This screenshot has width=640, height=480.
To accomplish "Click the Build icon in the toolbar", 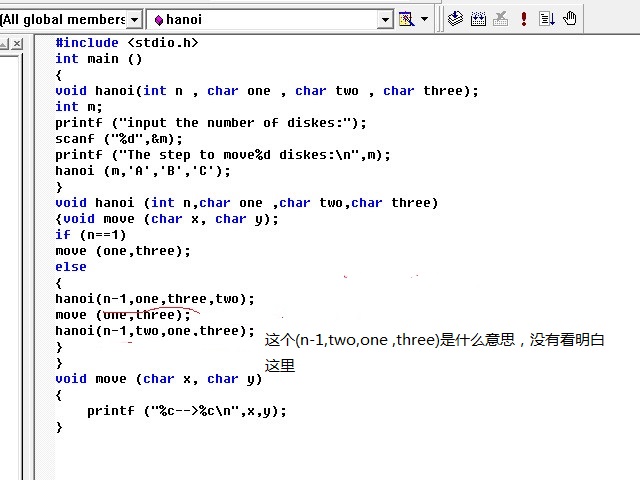I will [x=478, y=19].
